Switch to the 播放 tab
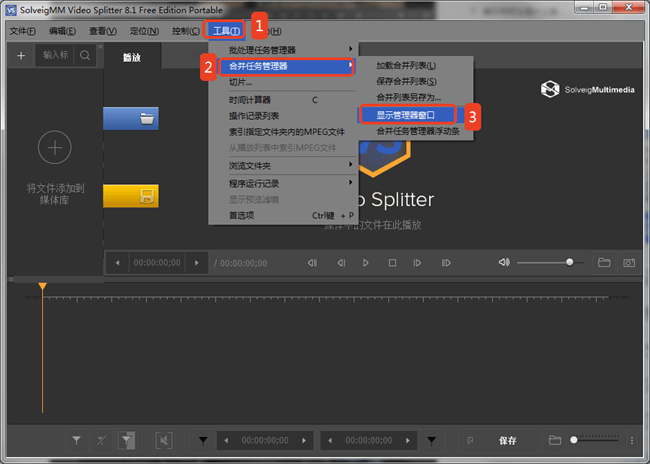This screenshot has width=650, height=464. click(132, 57)
